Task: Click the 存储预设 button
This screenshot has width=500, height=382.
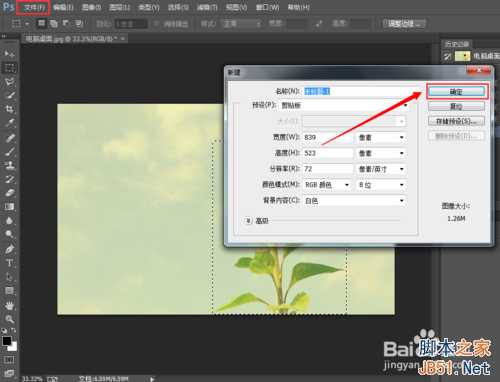Action: pos(456,121)
